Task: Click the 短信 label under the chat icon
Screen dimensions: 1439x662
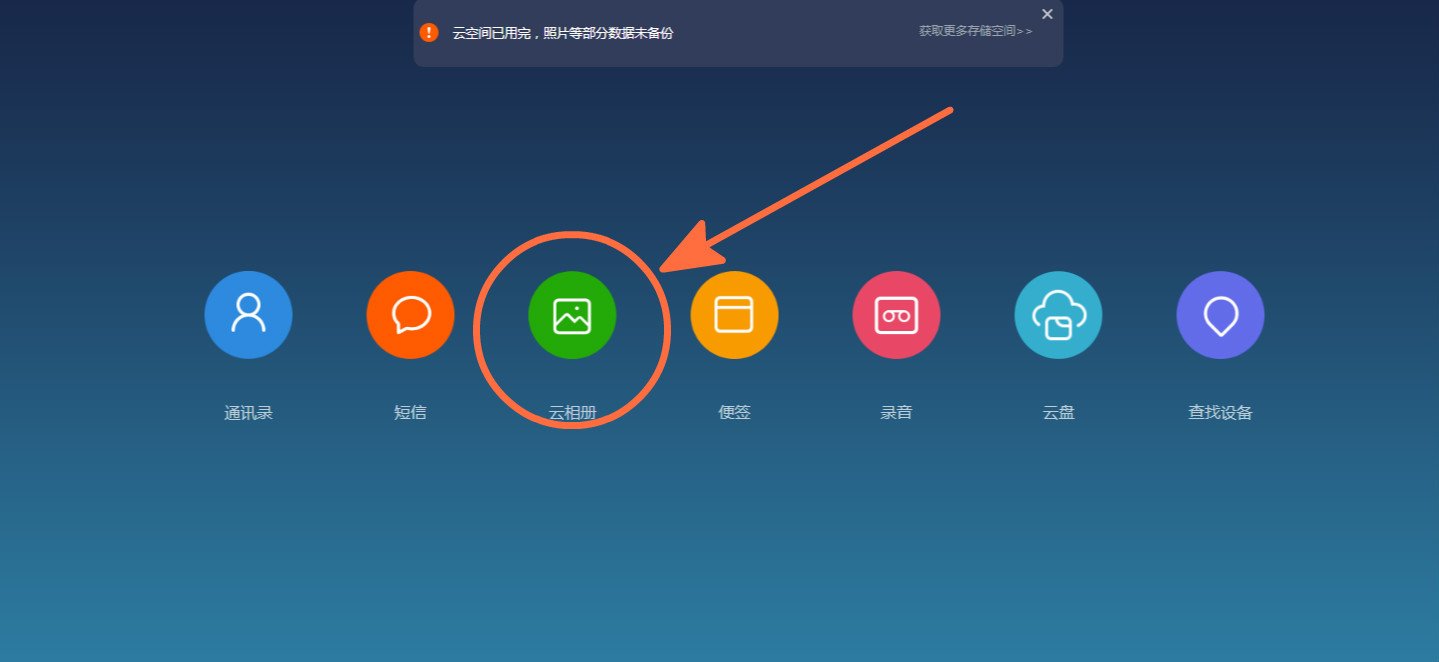Action: [410, 411]
